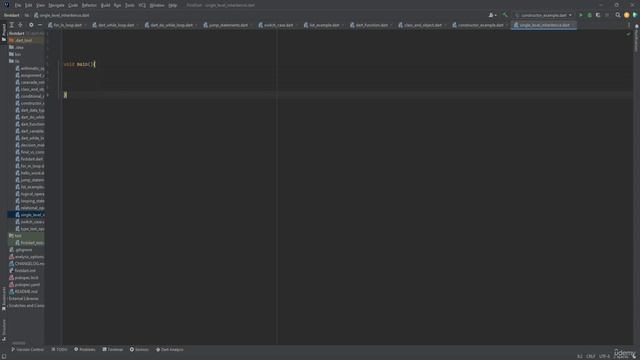Open the Run menu
This screenshot has width=640, height=360.
(x=118, y=5)
